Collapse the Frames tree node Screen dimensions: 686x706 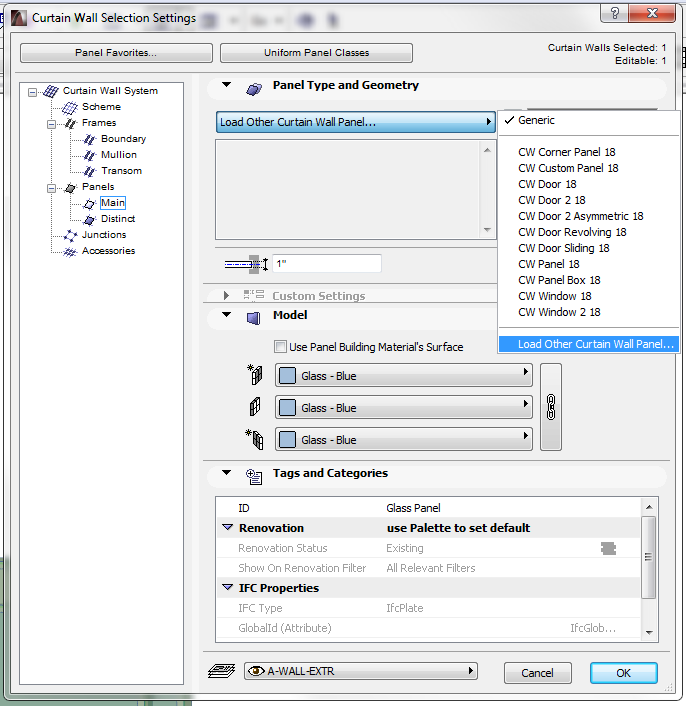(52, 124)
